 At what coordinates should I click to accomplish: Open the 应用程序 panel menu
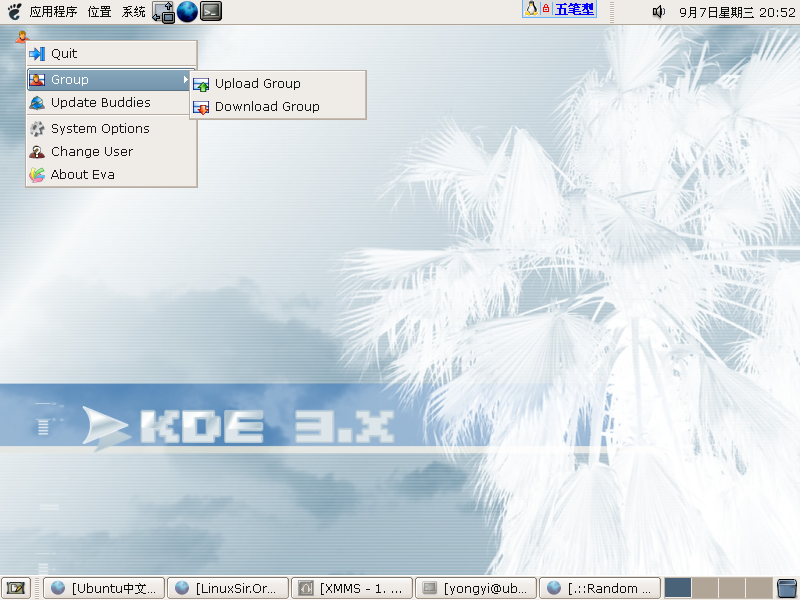click(53, 11)
